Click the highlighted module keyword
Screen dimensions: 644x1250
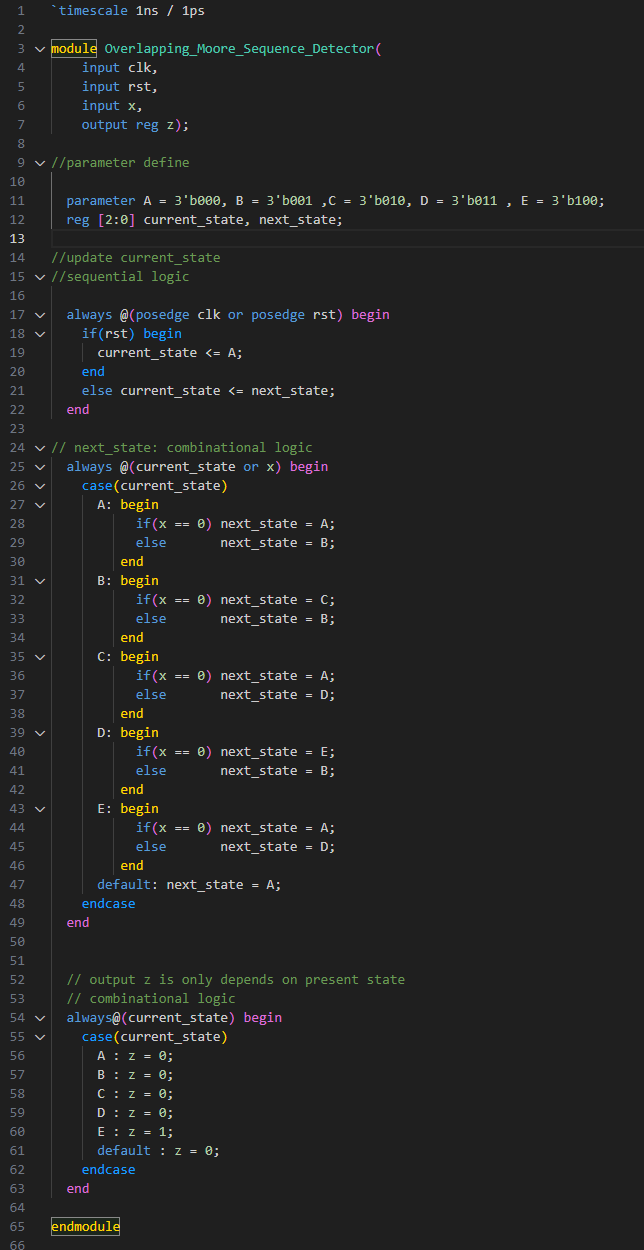[x=74, y=49]
